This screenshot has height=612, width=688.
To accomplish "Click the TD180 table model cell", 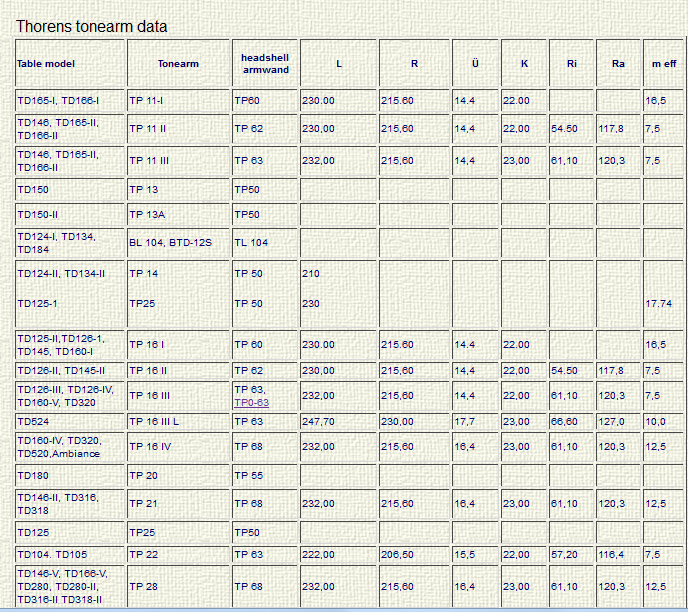I will click(33, 475).
